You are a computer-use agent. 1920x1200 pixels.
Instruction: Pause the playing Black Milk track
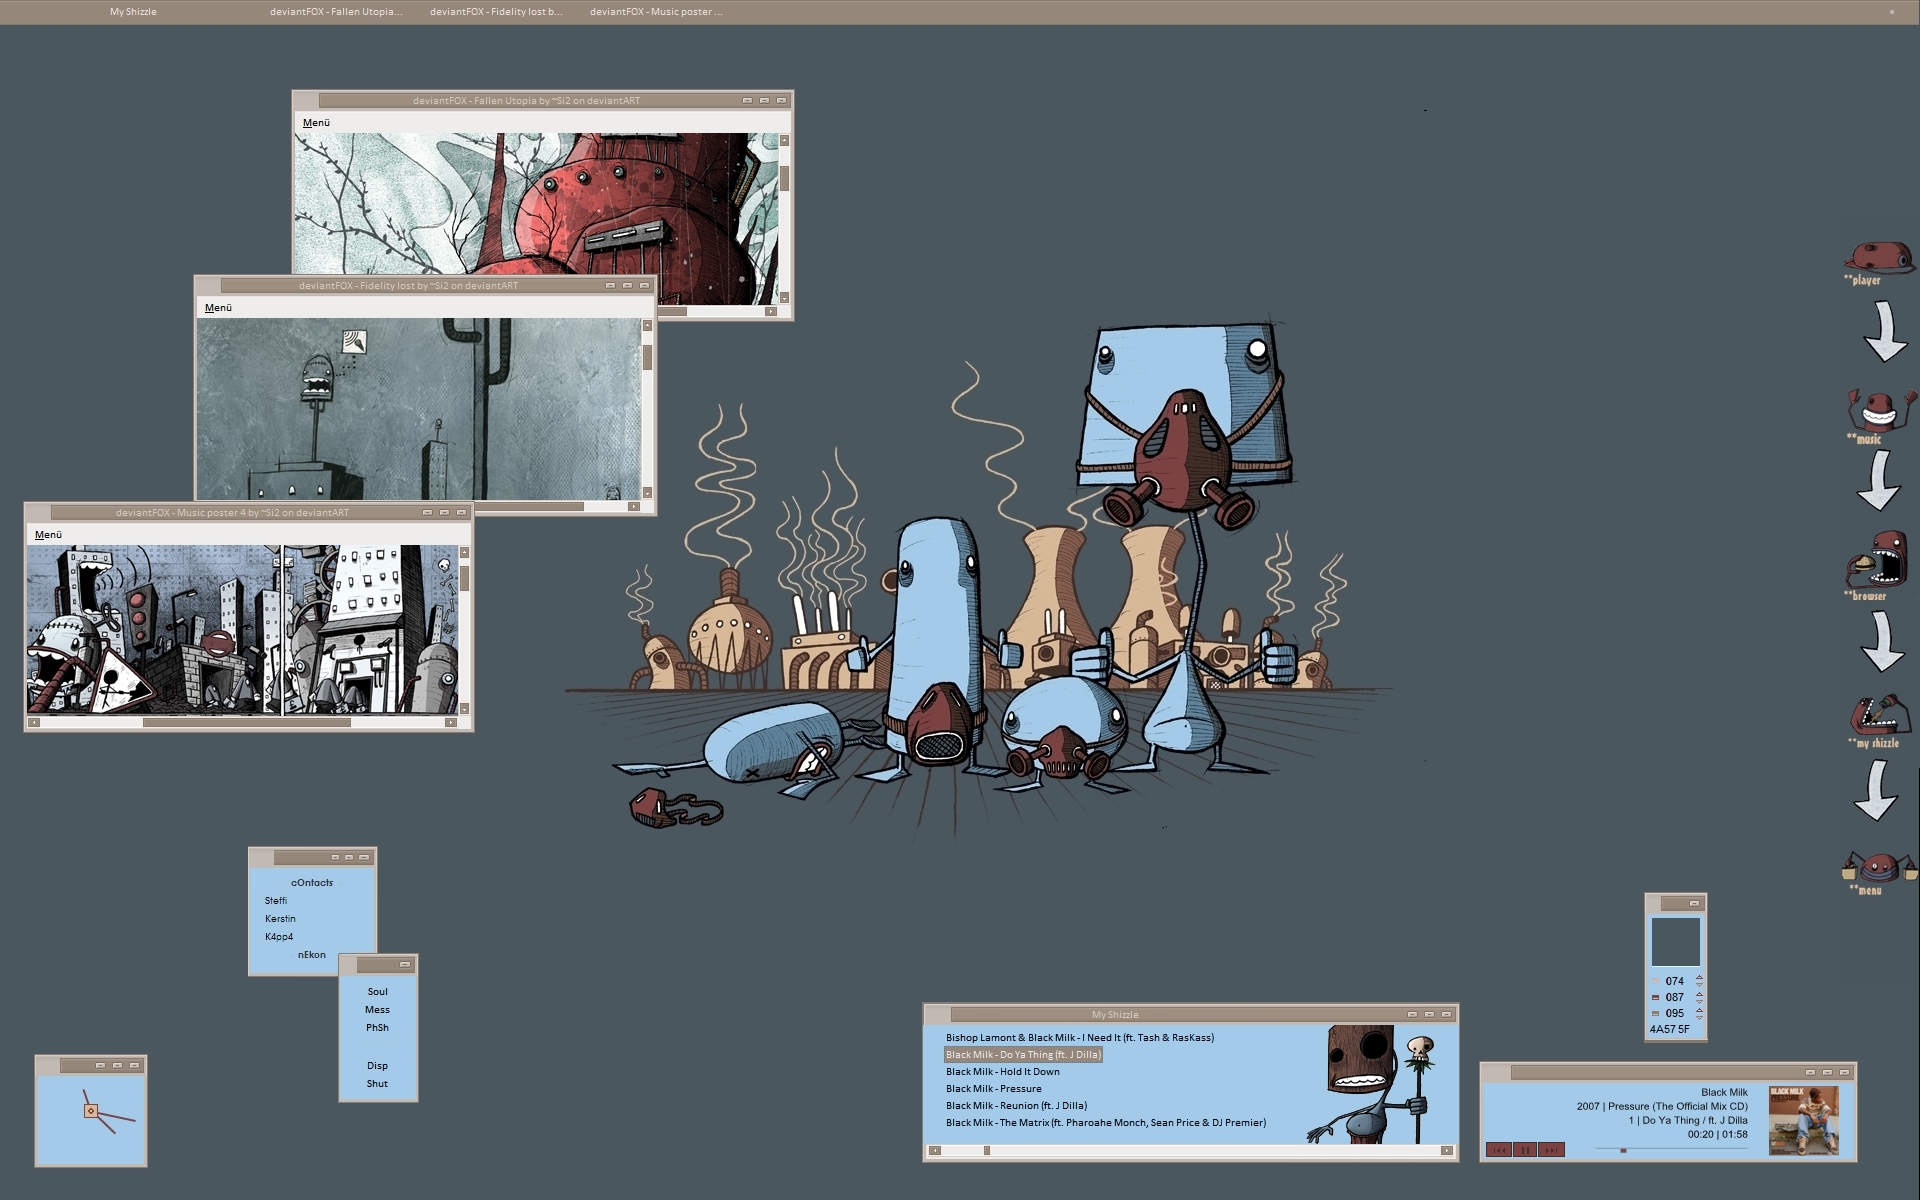click(x=1525, y=1150)
